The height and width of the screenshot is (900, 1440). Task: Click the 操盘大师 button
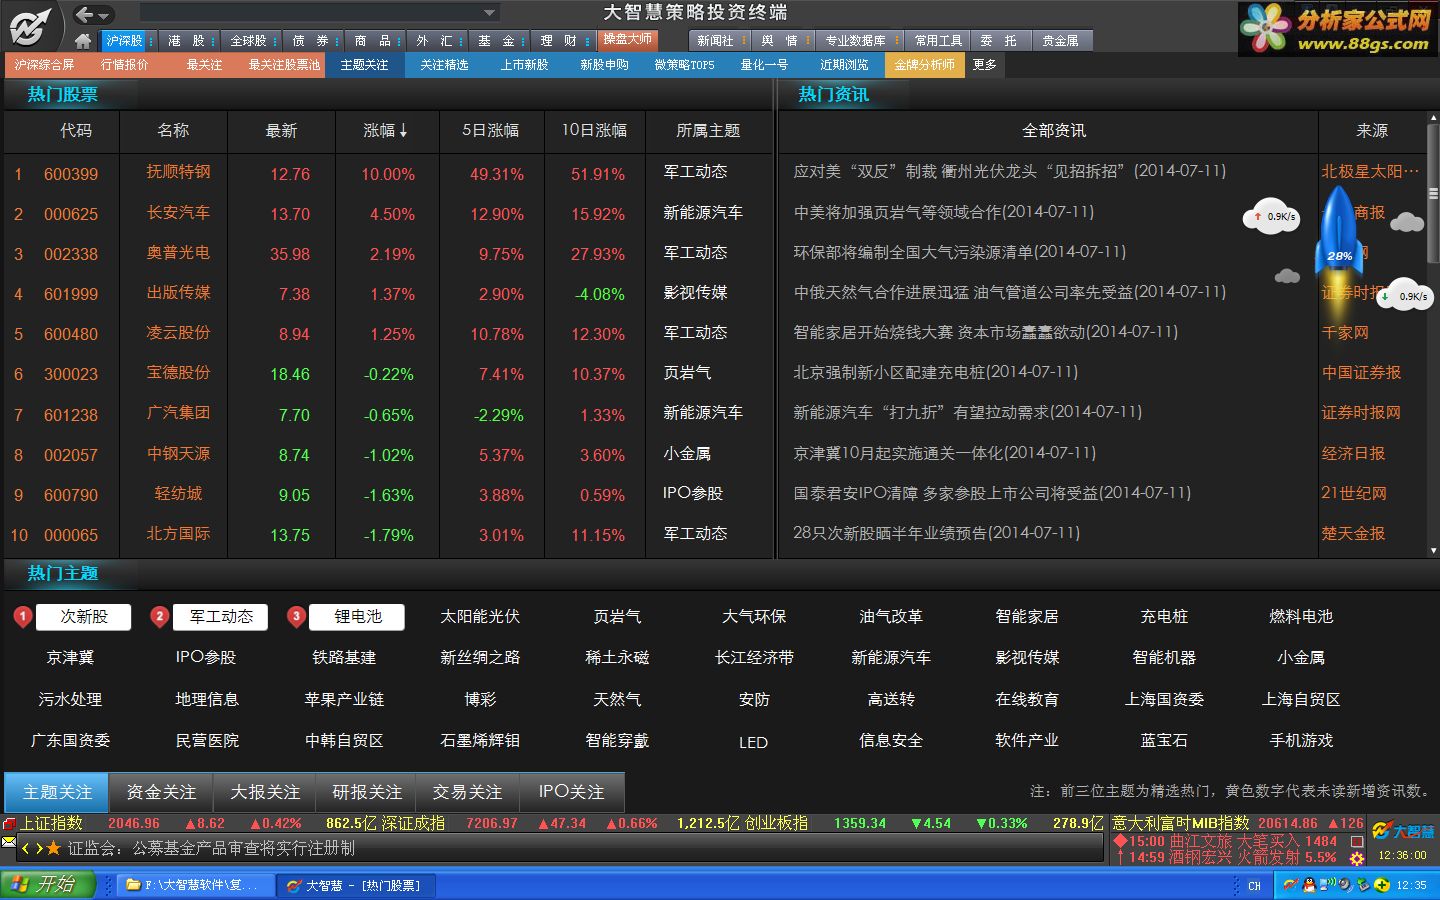tap(630, 39)
